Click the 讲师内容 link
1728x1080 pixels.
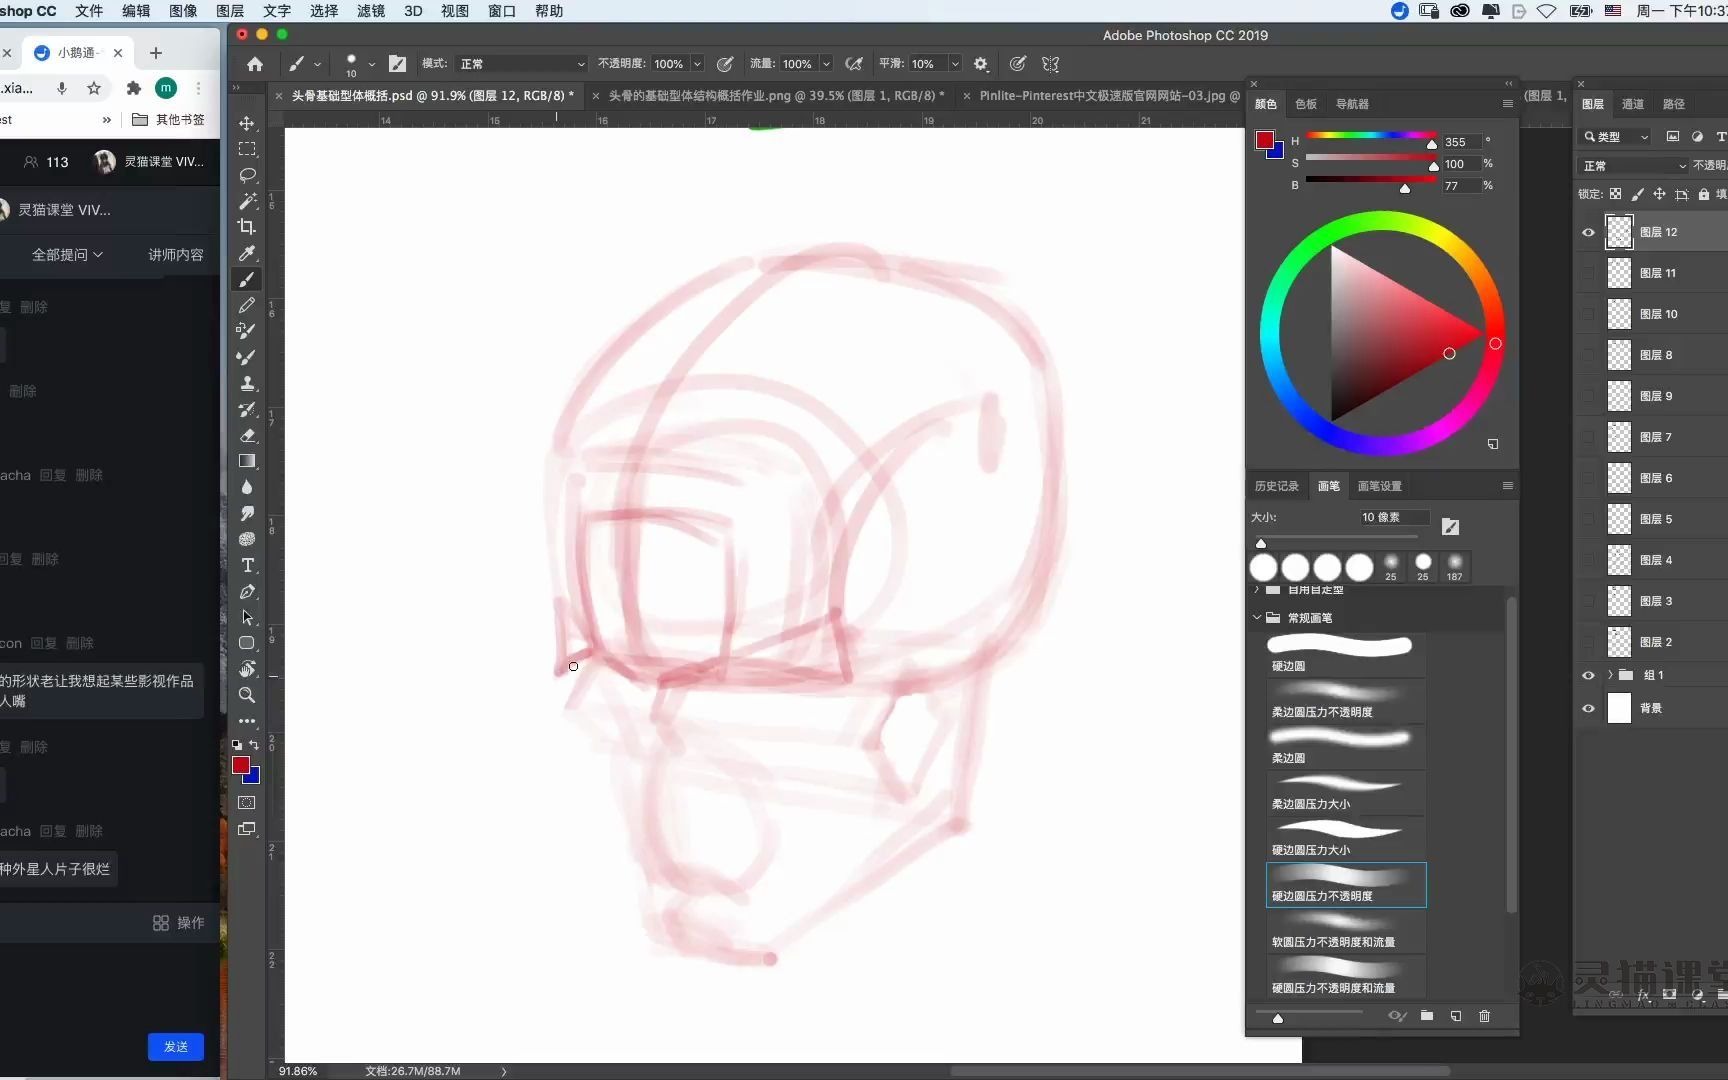coord(176,255)
